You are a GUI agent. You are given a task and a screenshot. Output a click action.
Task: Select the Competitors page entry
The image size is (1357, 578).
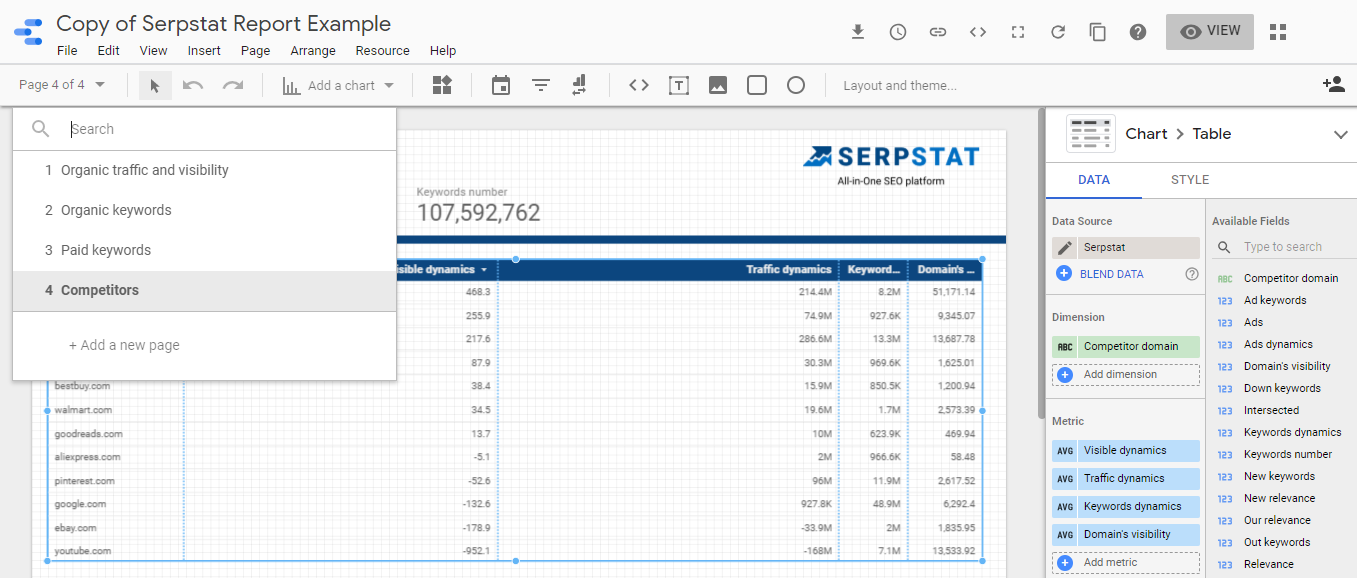point(204,291)
